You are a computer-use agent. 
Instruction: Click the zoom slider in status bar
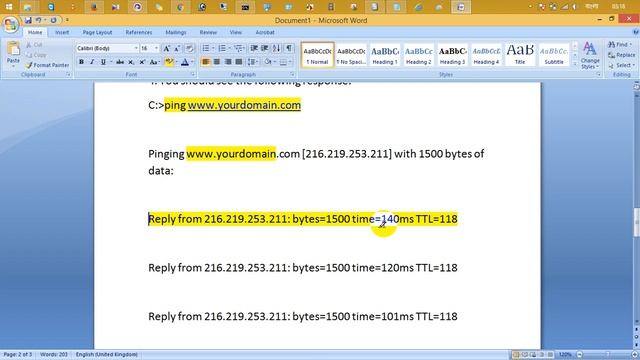pyautogui.click(x=607, y=354)
